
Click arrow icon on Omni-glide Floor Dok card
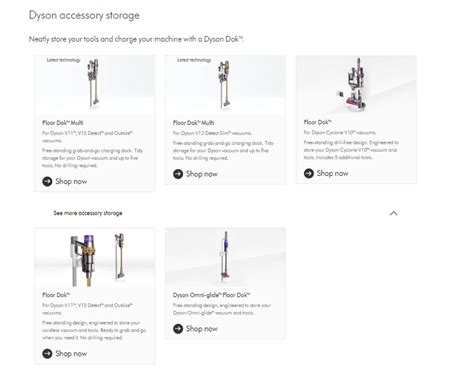click(178, 329)
